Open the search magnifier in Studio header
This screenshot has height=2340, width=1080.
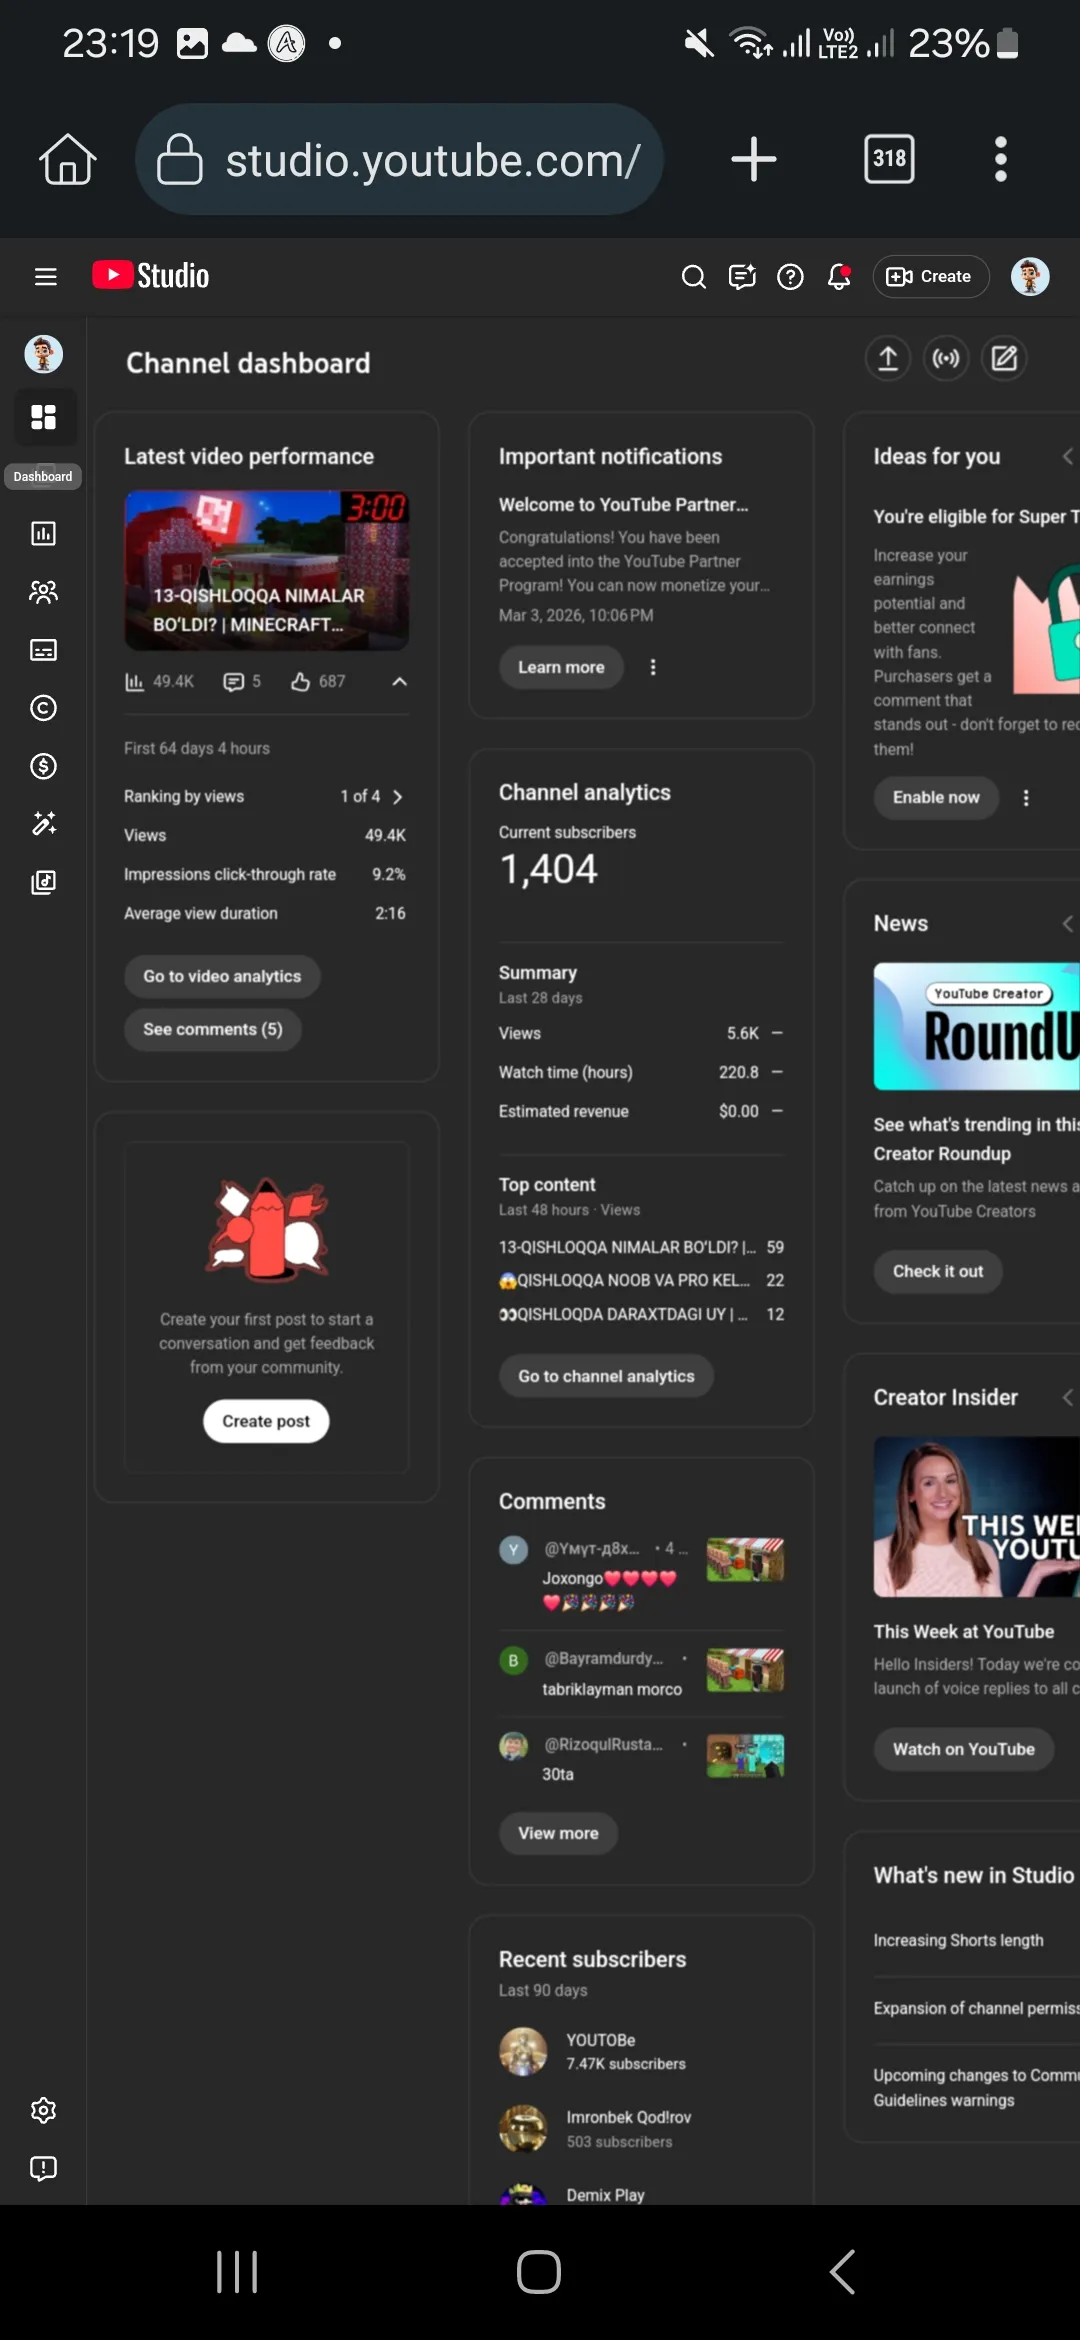693,277
